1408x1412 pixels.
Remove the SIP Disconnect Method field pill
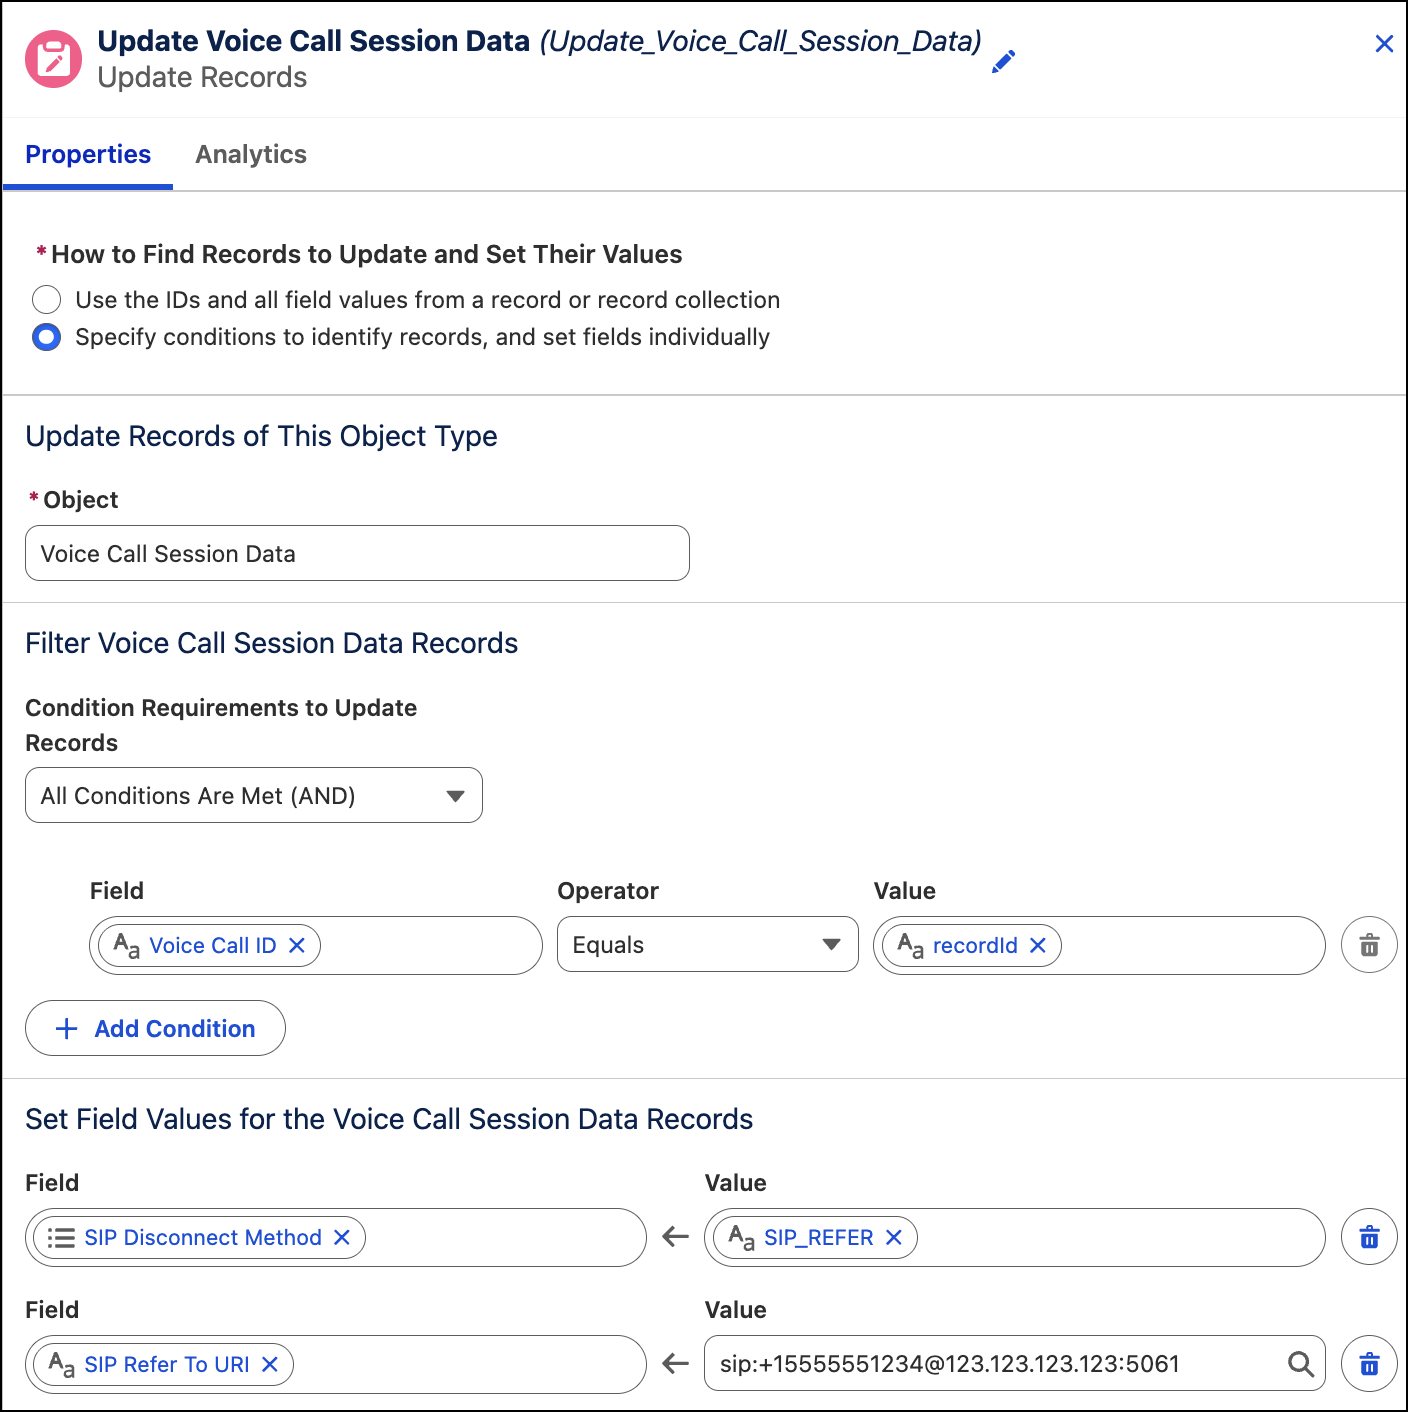342,1238
